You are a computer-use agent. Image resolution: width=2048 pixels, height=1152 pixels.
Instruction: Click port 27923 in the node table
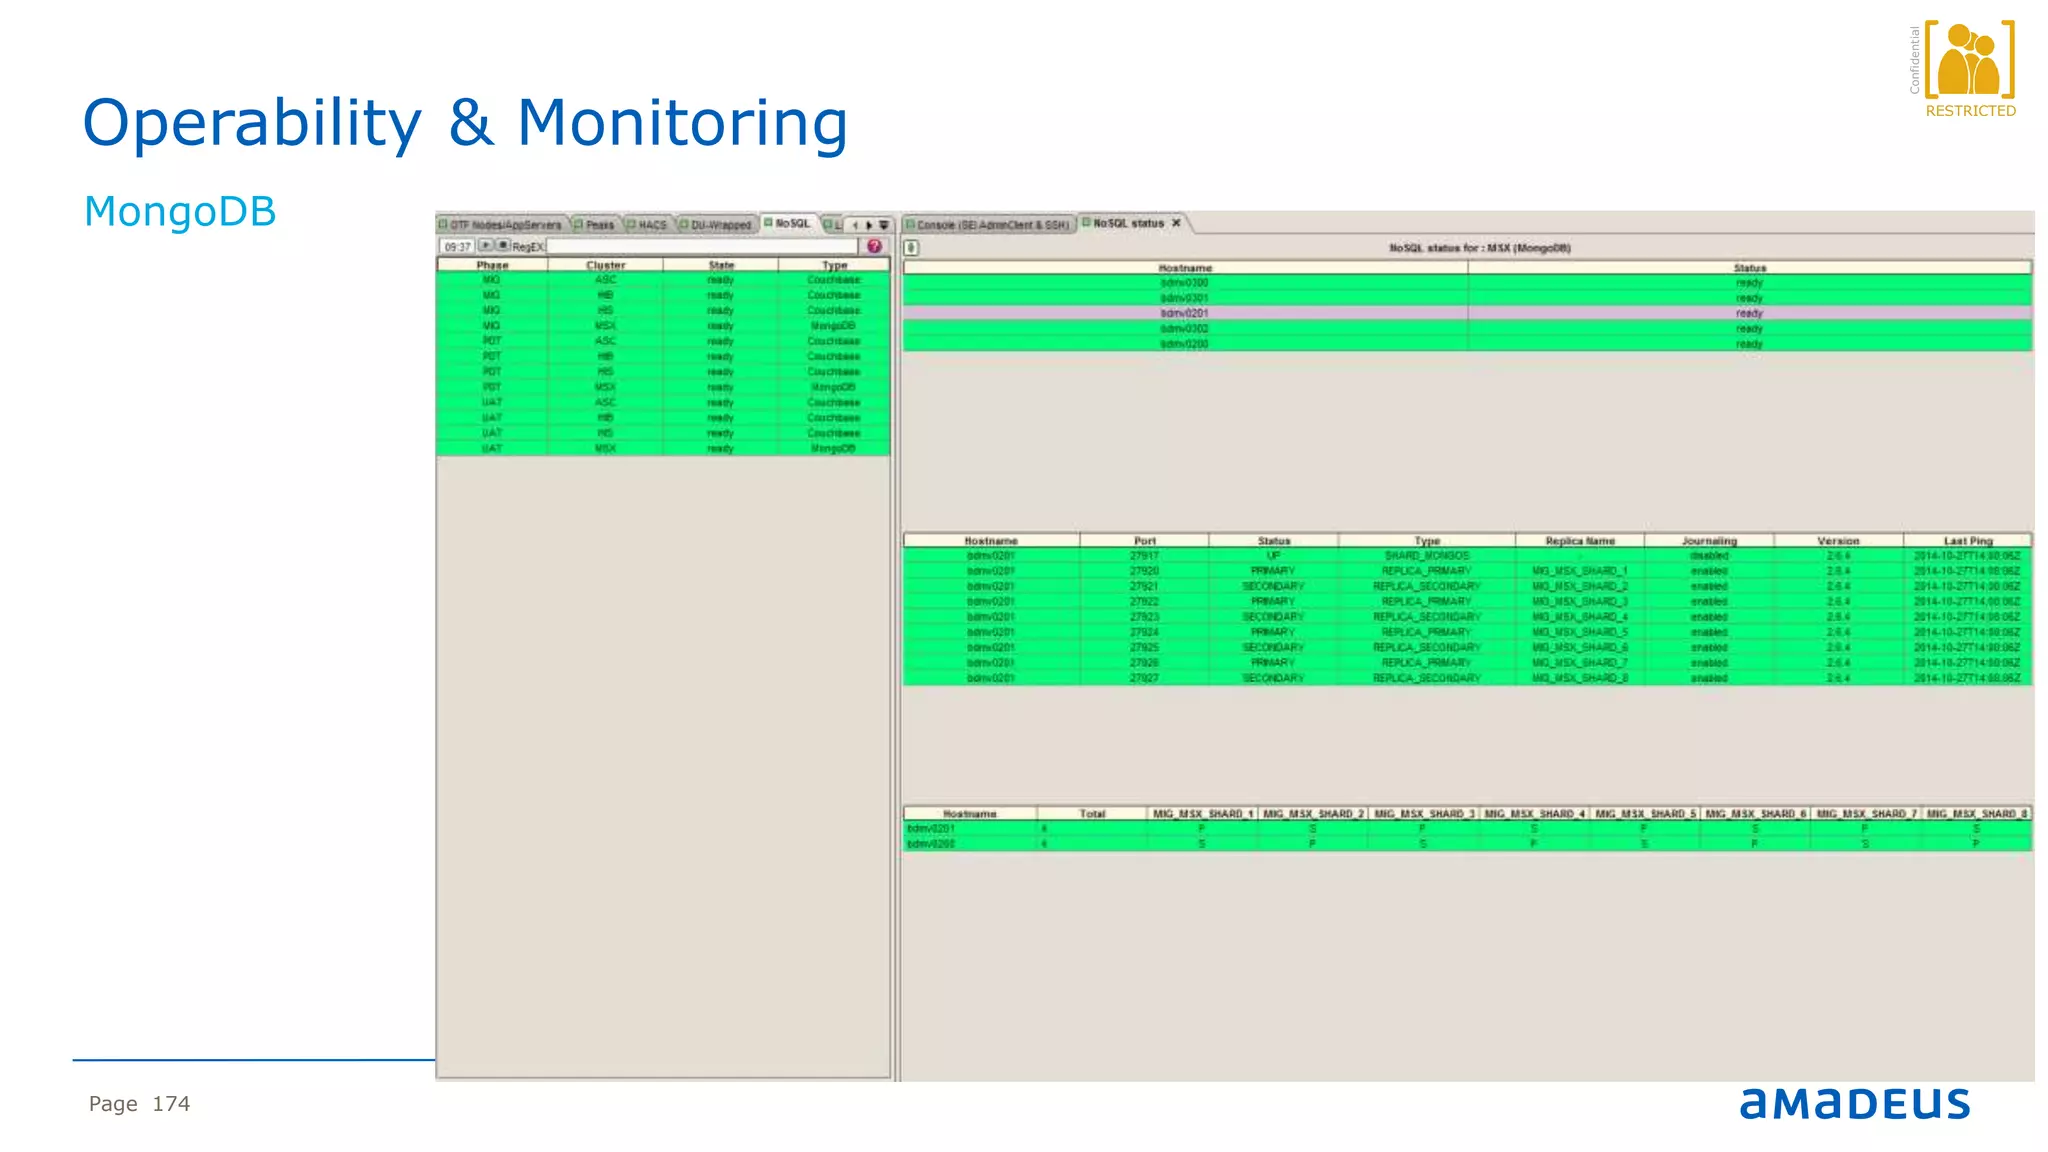click(x=1145, y=617)
